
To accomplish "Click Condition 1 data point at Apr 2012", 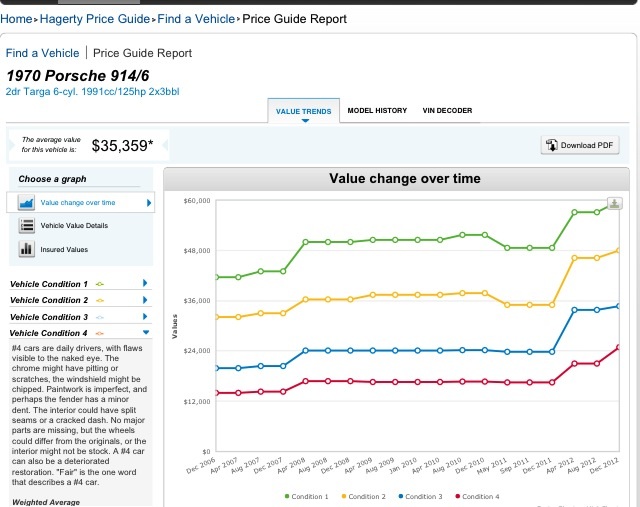I will click(574, 212).
